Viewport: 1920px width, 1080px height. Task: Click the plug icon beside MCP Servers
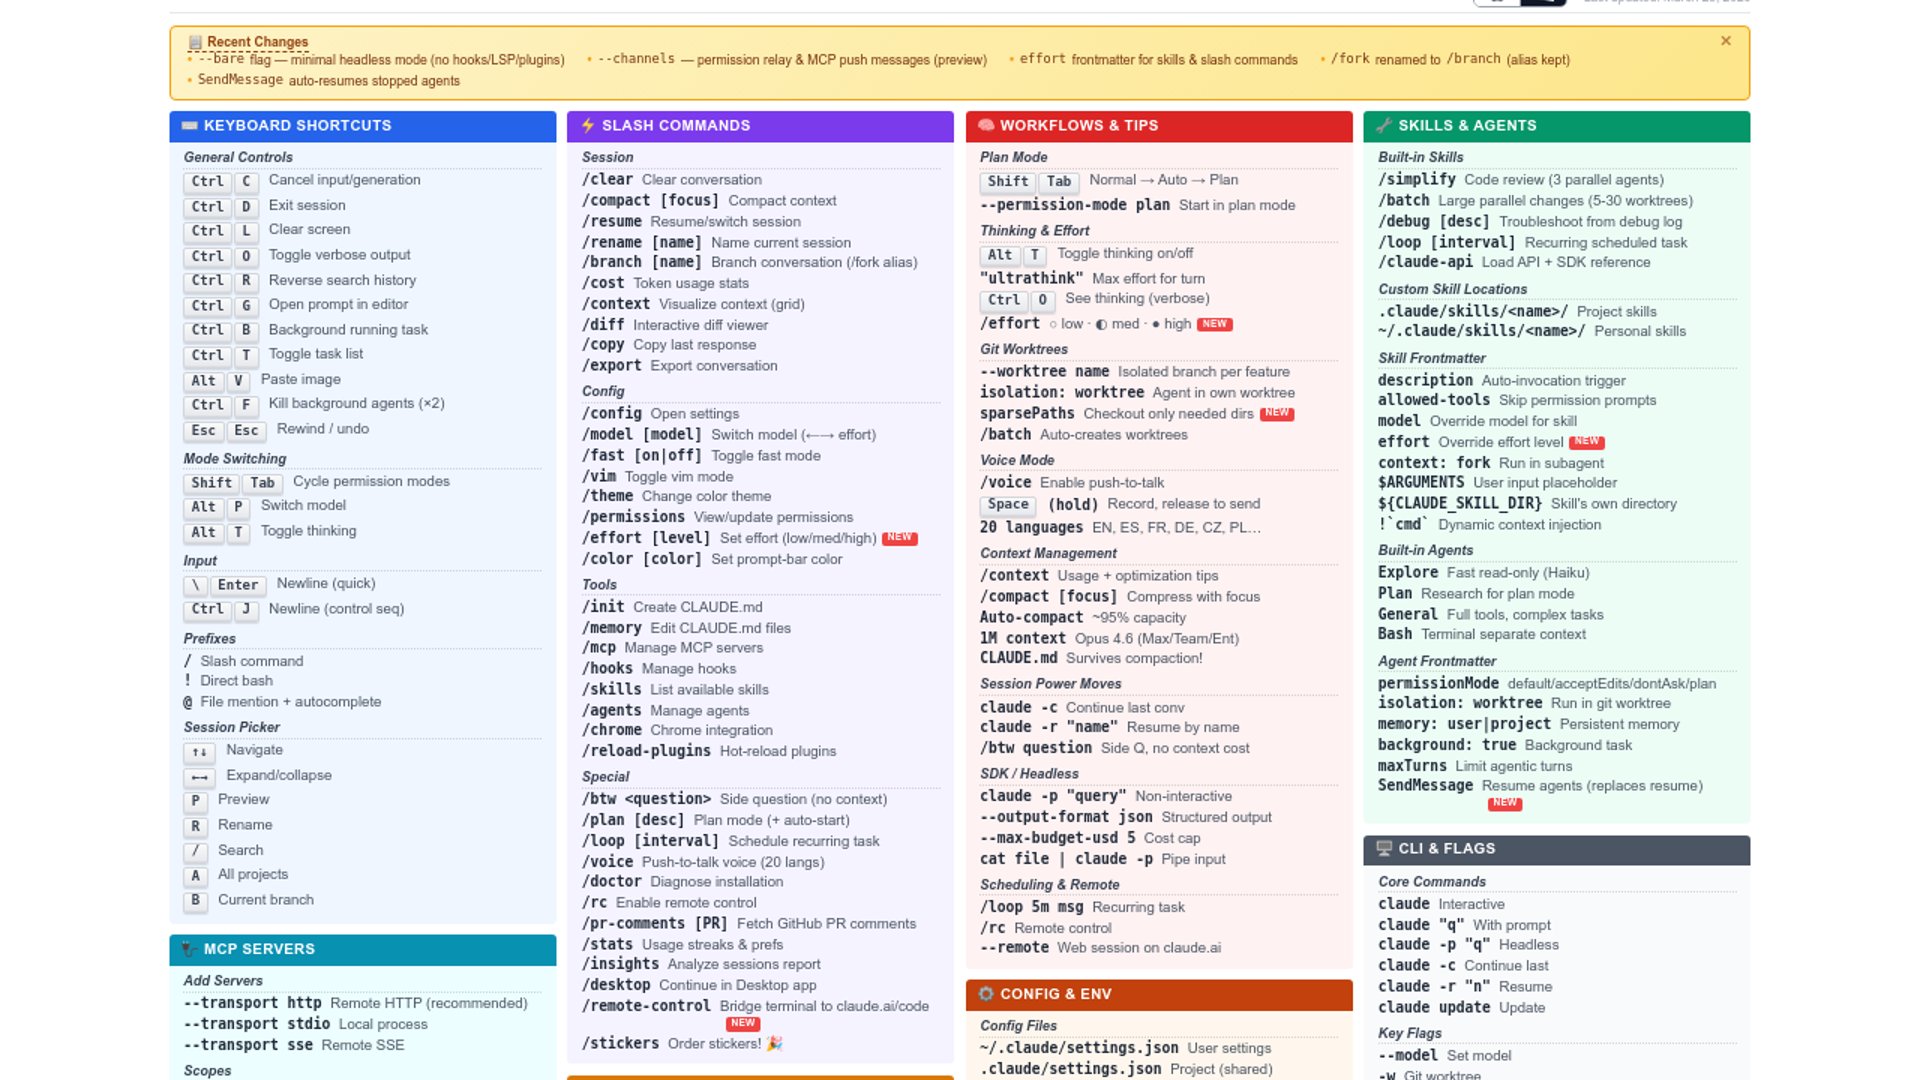click(190, 949)
